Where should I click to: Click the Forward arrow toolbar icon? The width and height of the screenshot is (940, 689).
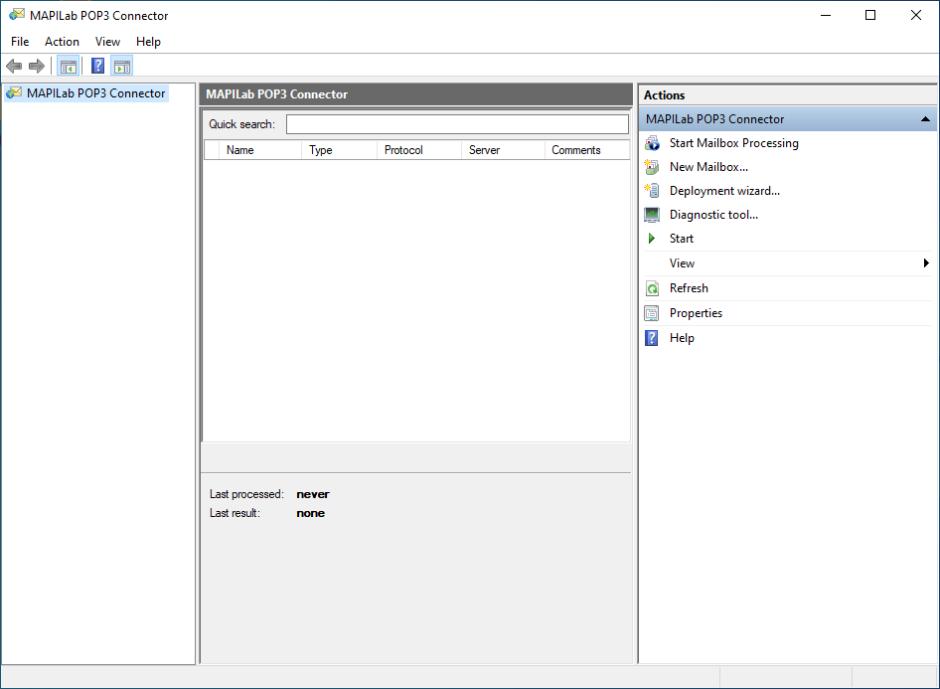click(x=37, y=66)
